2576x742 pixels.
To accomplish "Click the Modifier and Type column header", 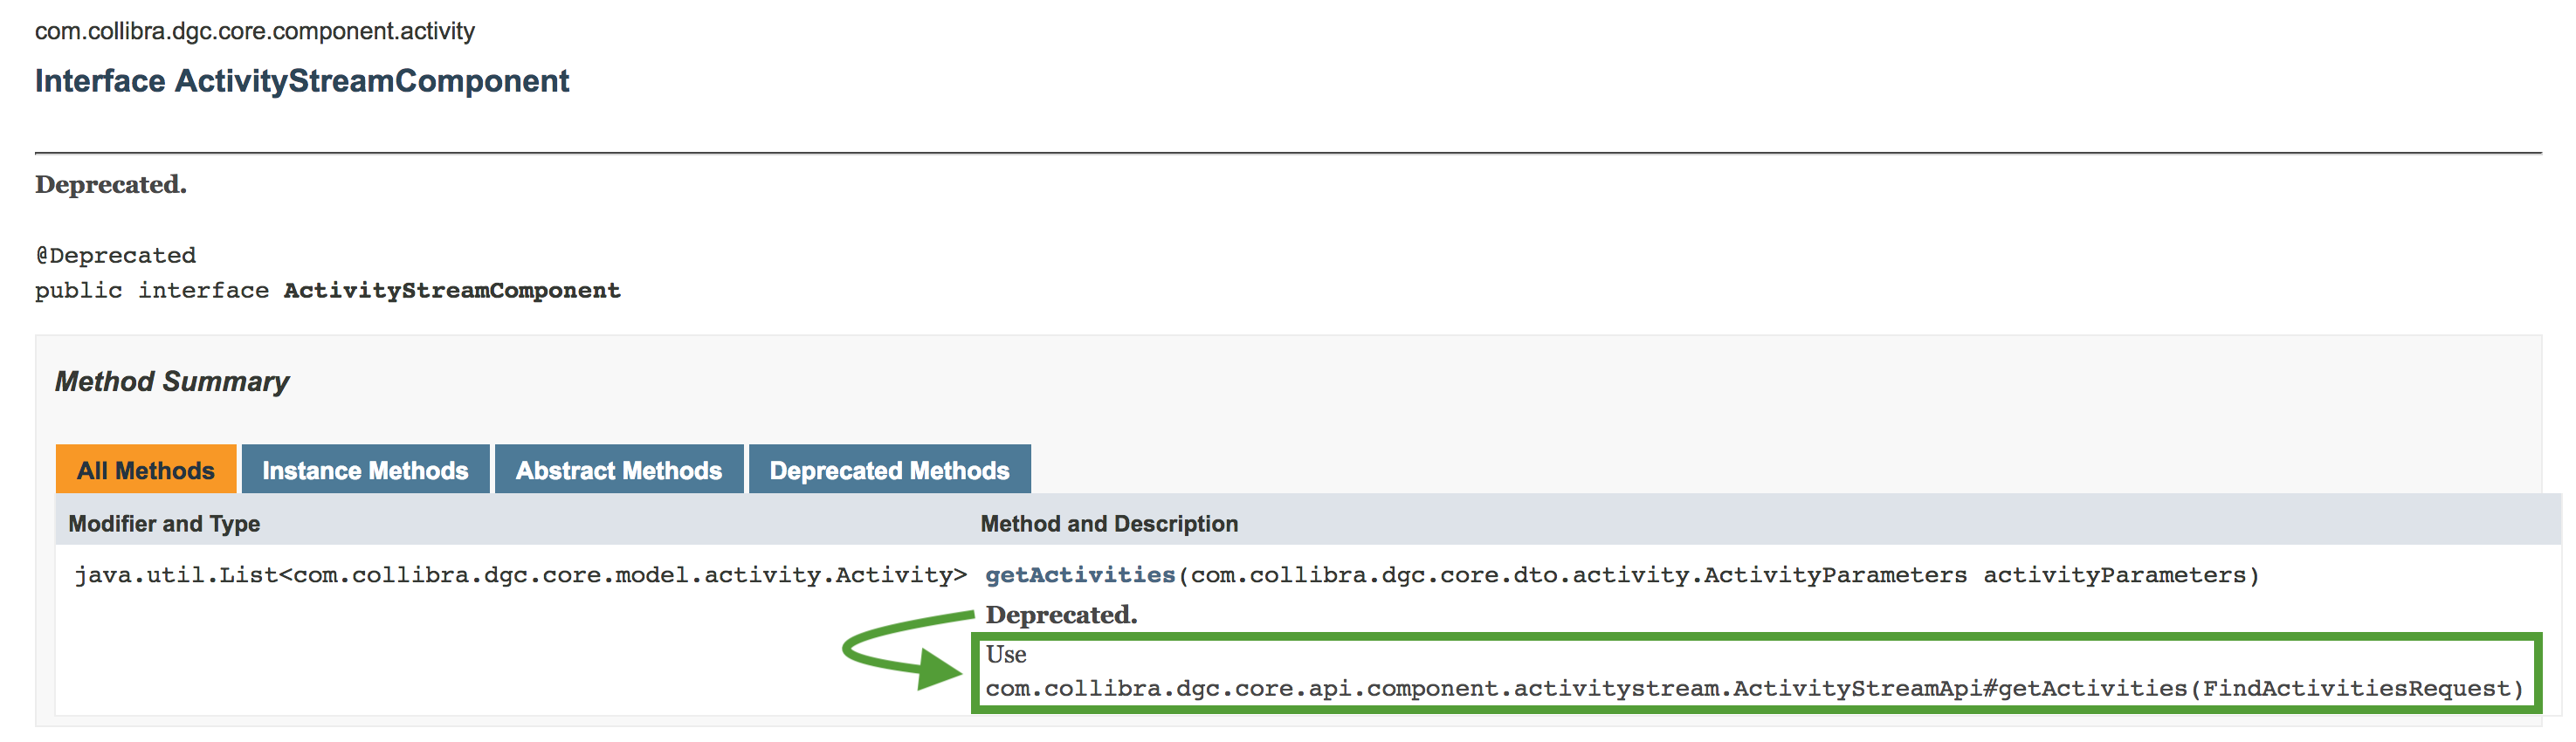I will pyautogui.click(x=164, y=524).
